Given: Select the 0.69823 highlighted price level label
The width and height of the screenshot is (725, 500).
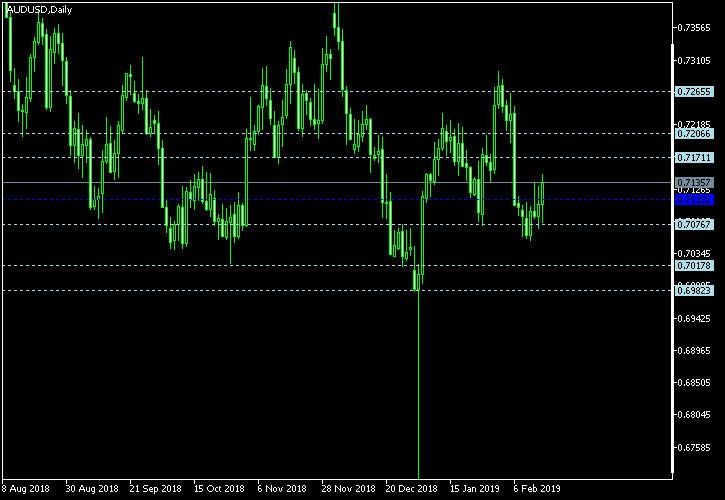Looking at the screenshot, I should pos(694,290).
